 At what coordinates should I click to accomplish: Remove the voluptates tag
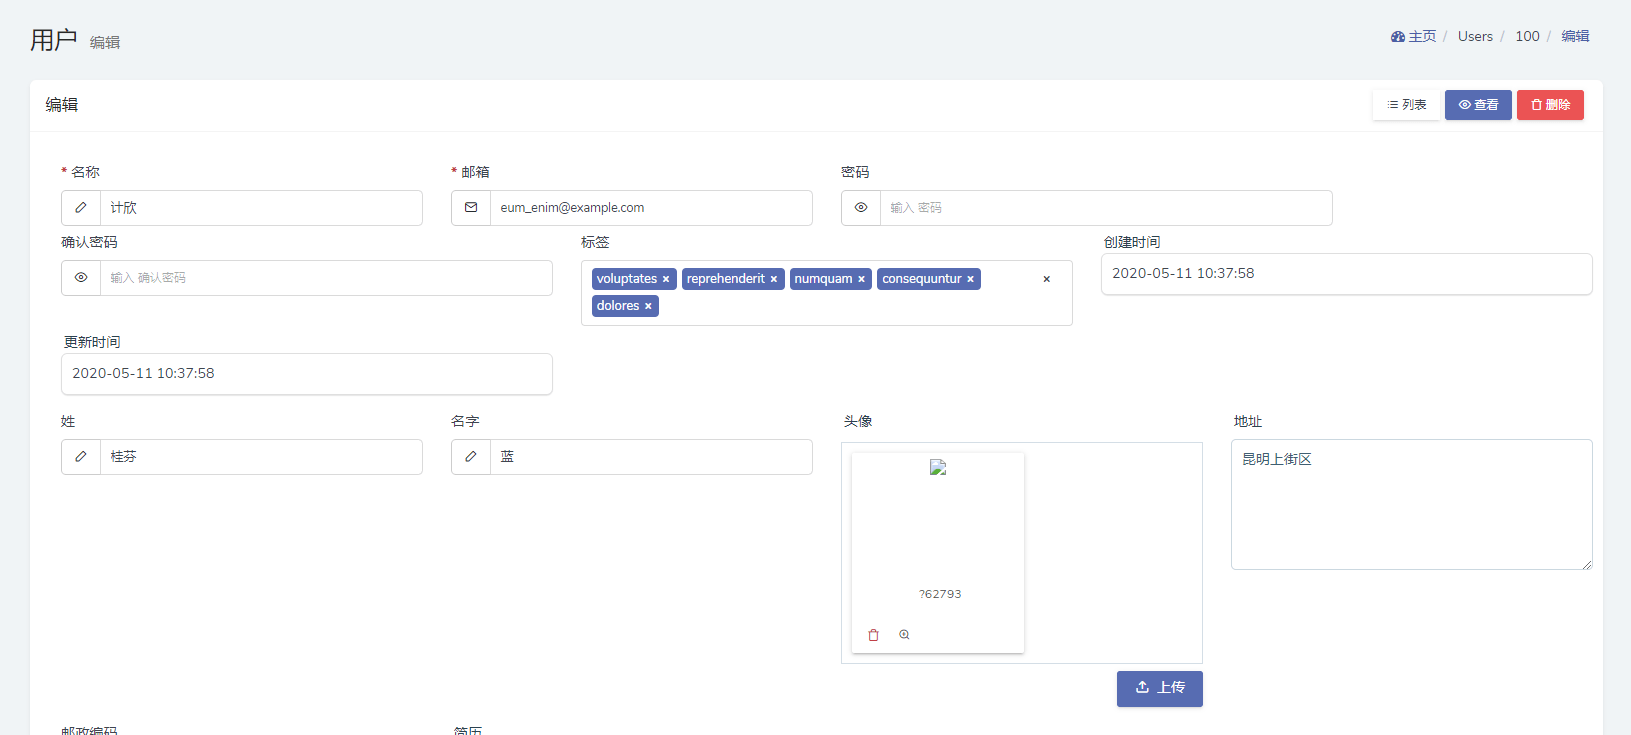coord(666,280)
